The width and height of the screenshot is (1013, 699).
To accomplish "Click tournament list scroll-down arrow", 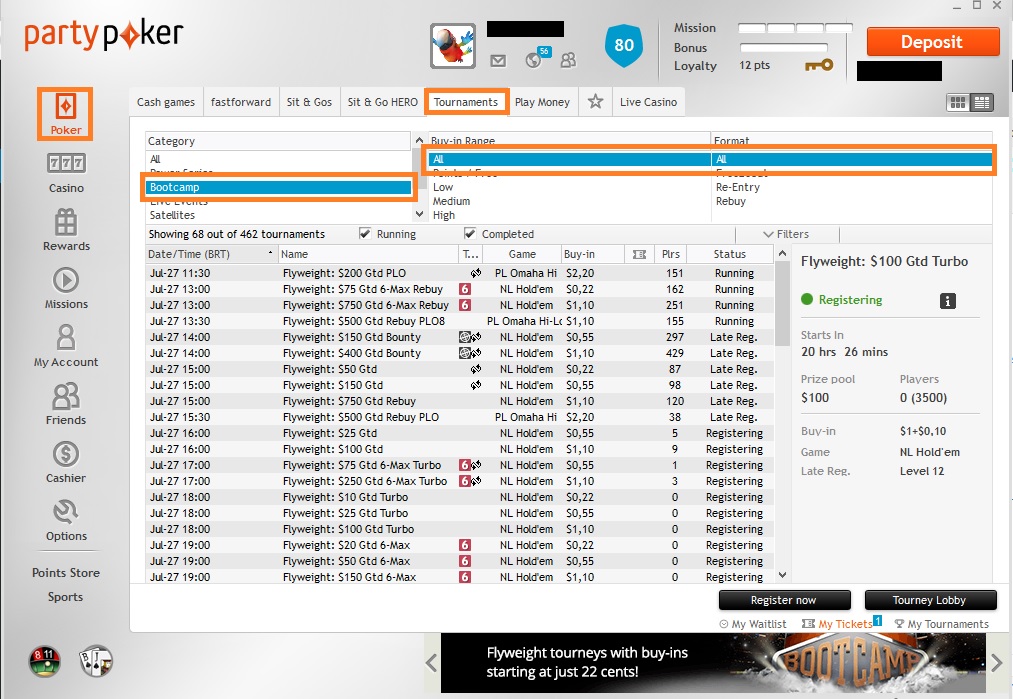I will tap(782, 574).
